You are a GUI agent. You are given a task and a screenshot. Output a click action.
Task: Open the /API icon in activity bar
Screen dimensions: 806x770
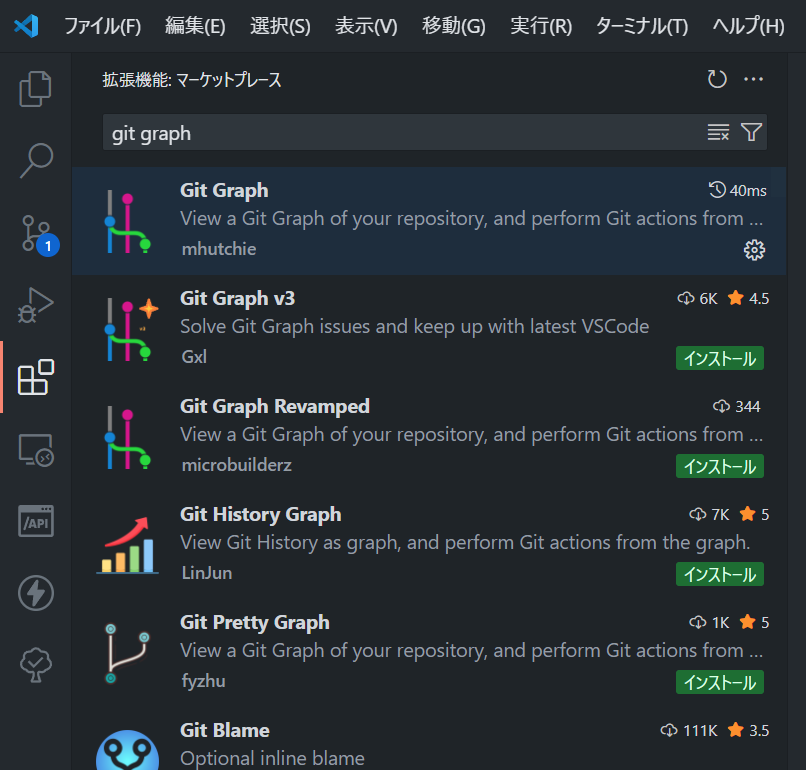pyautogui.click(x=35, y=521)
